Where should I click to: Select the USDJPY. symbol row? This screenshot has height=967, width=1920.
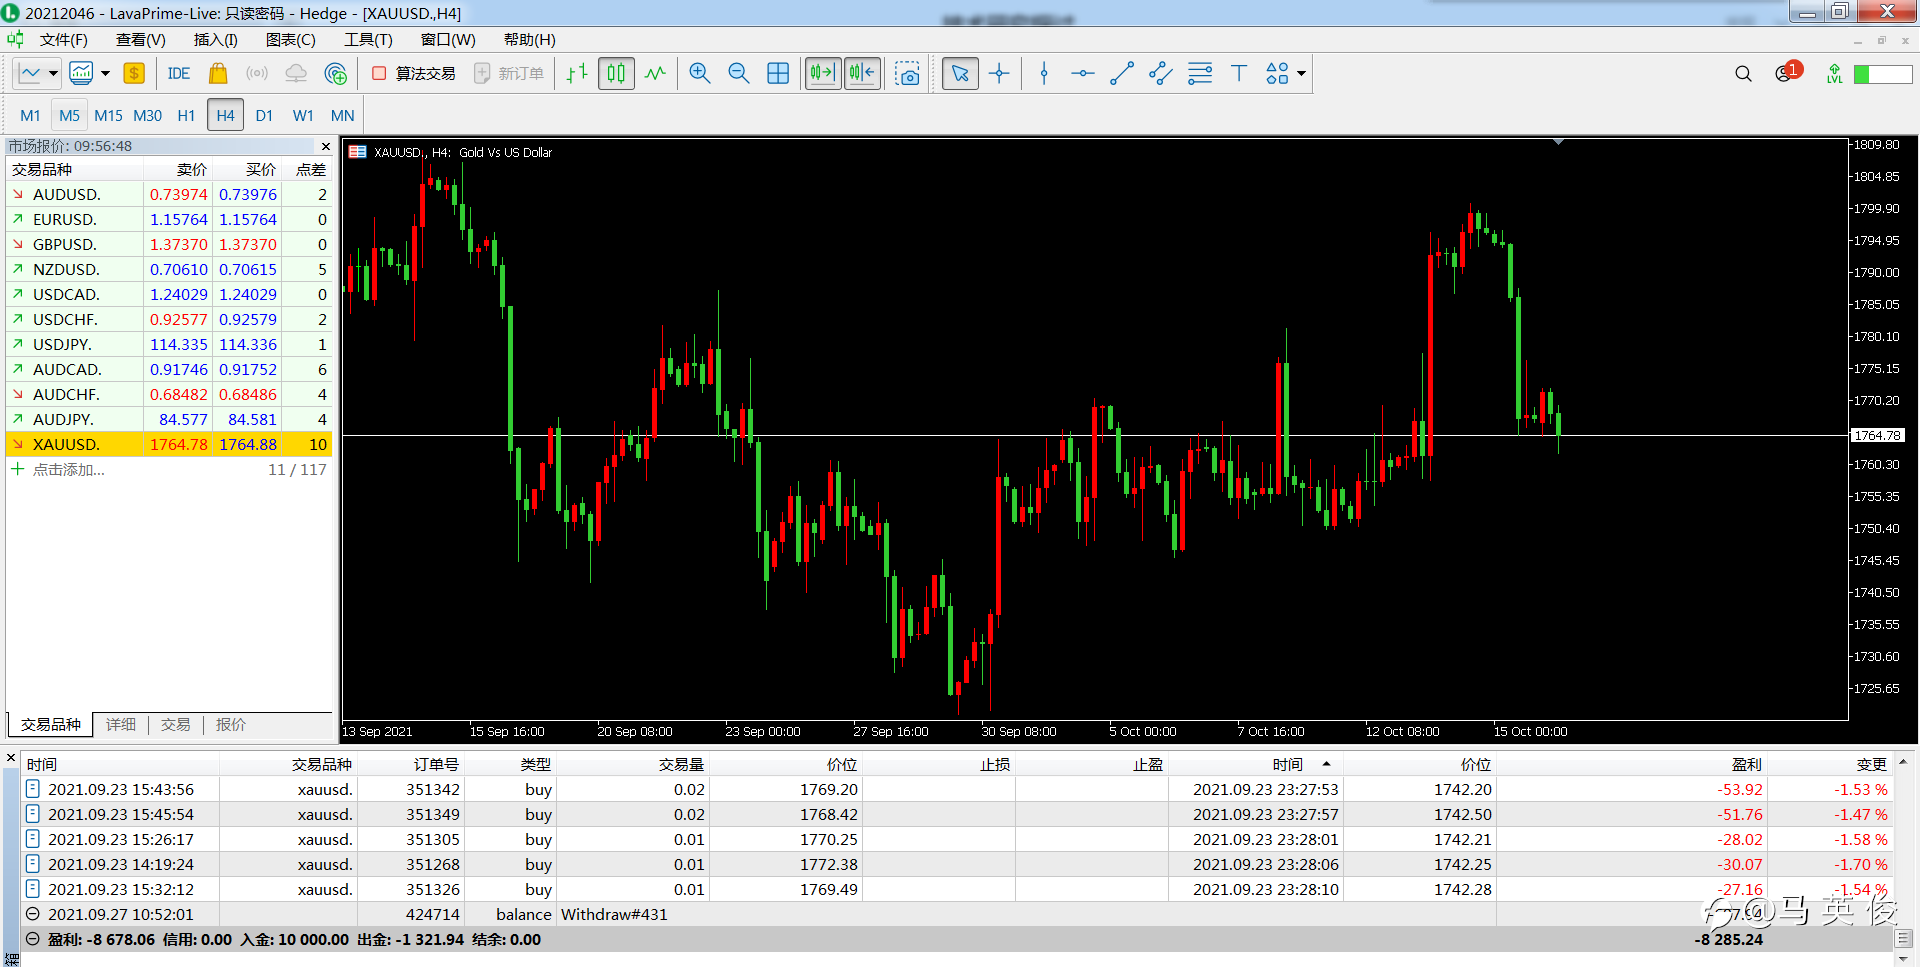click(169, 345)
